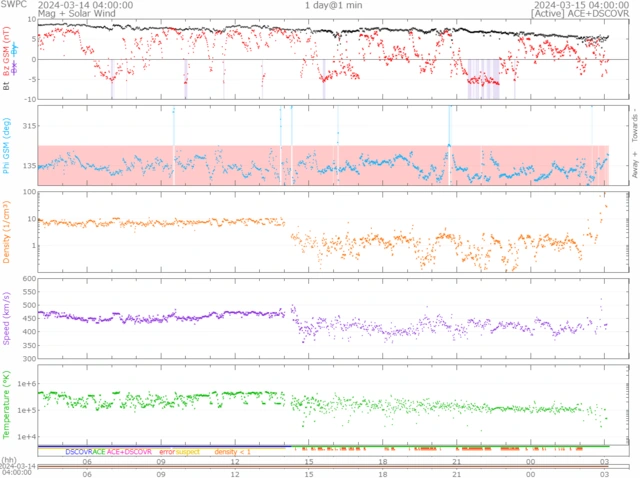This screenshot has height=478, width=640.
Task: Click the SWPC label in top corner
Action: [13, 5]
